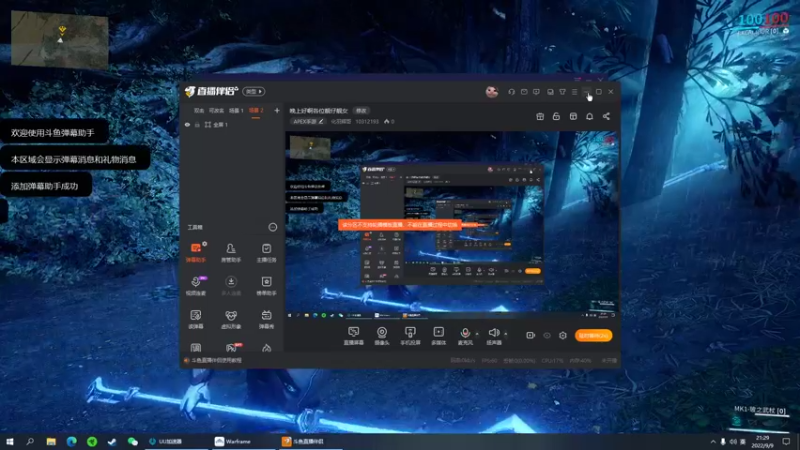Edit the APEX手游 category tag
Screen dimensions: 800x450
(309, 121)
